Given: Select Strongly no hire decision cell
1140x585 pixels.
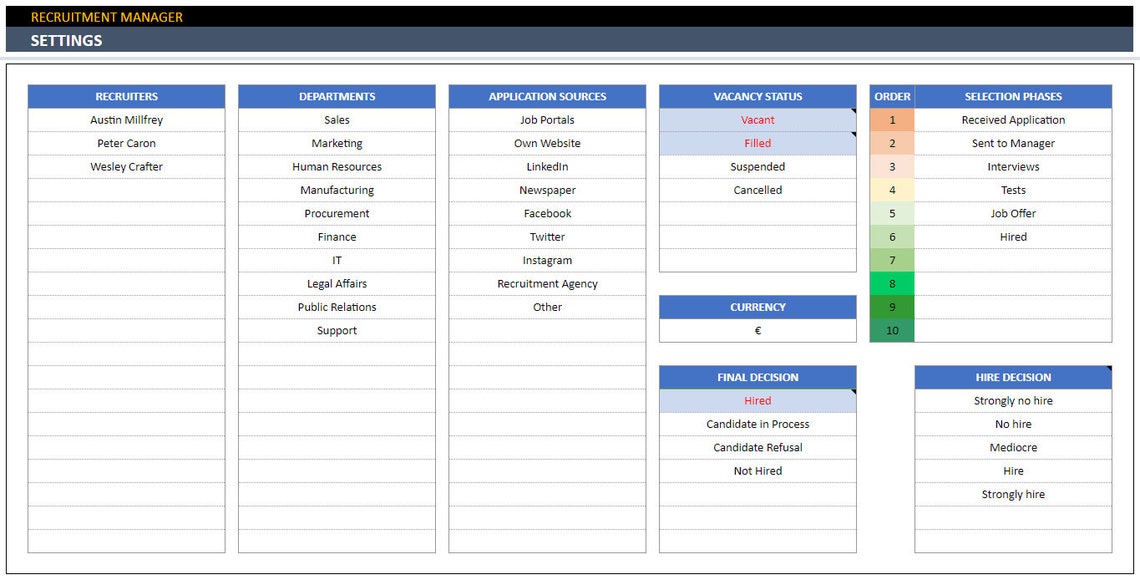Looking at the screenshot, I should pyautogui.click(x=1013, y=400).
